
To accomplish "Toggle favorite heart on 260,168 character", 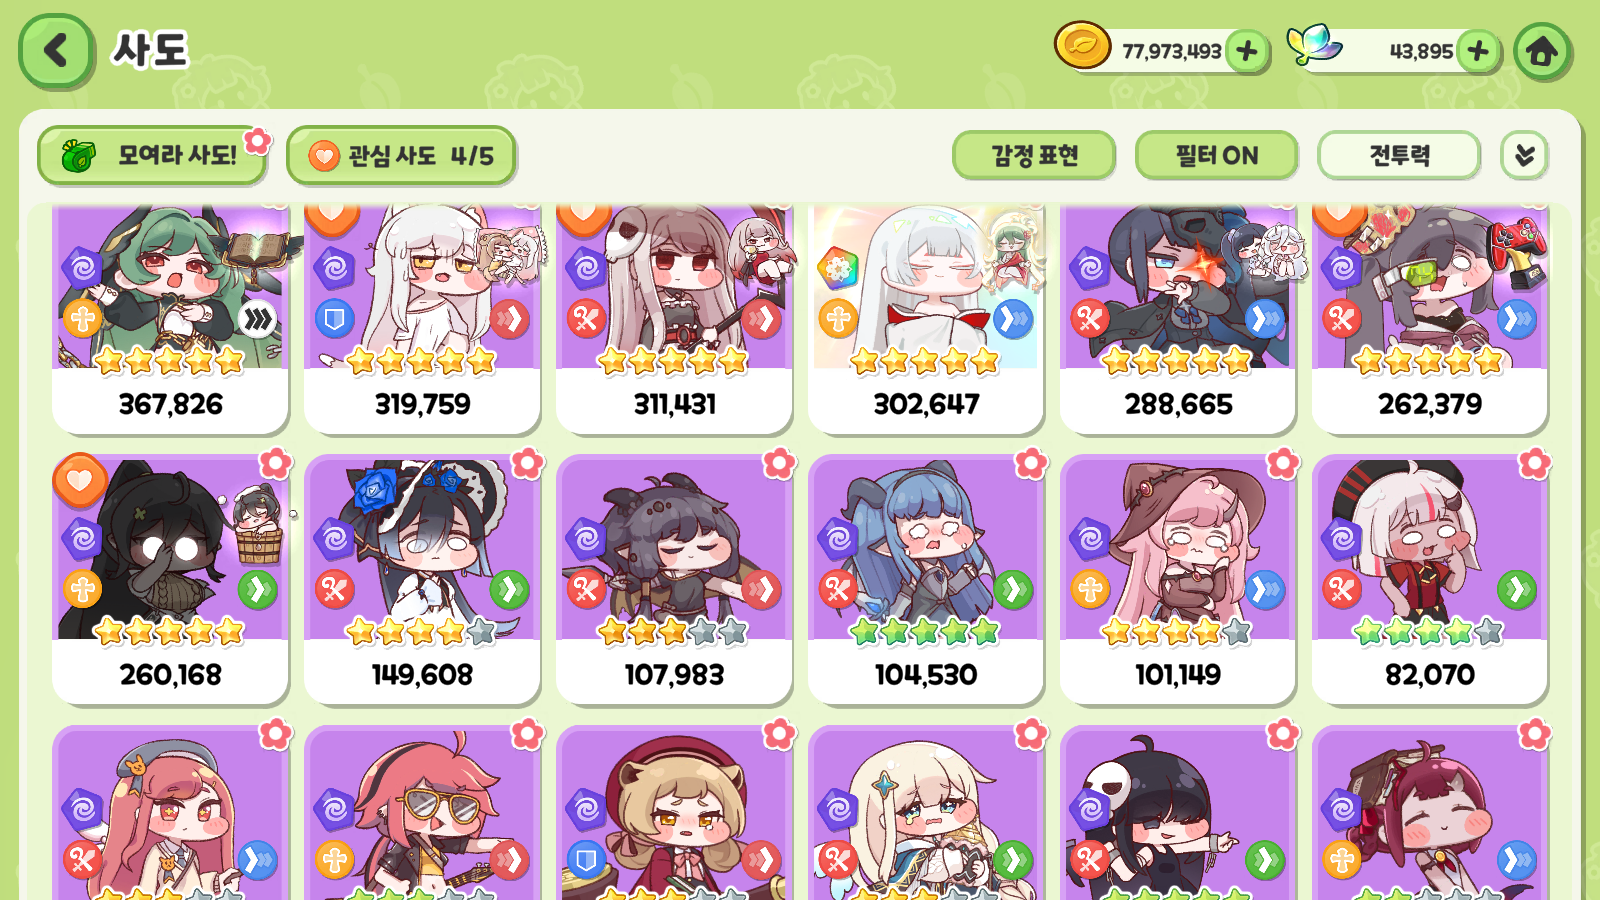I will click(80, 480).
